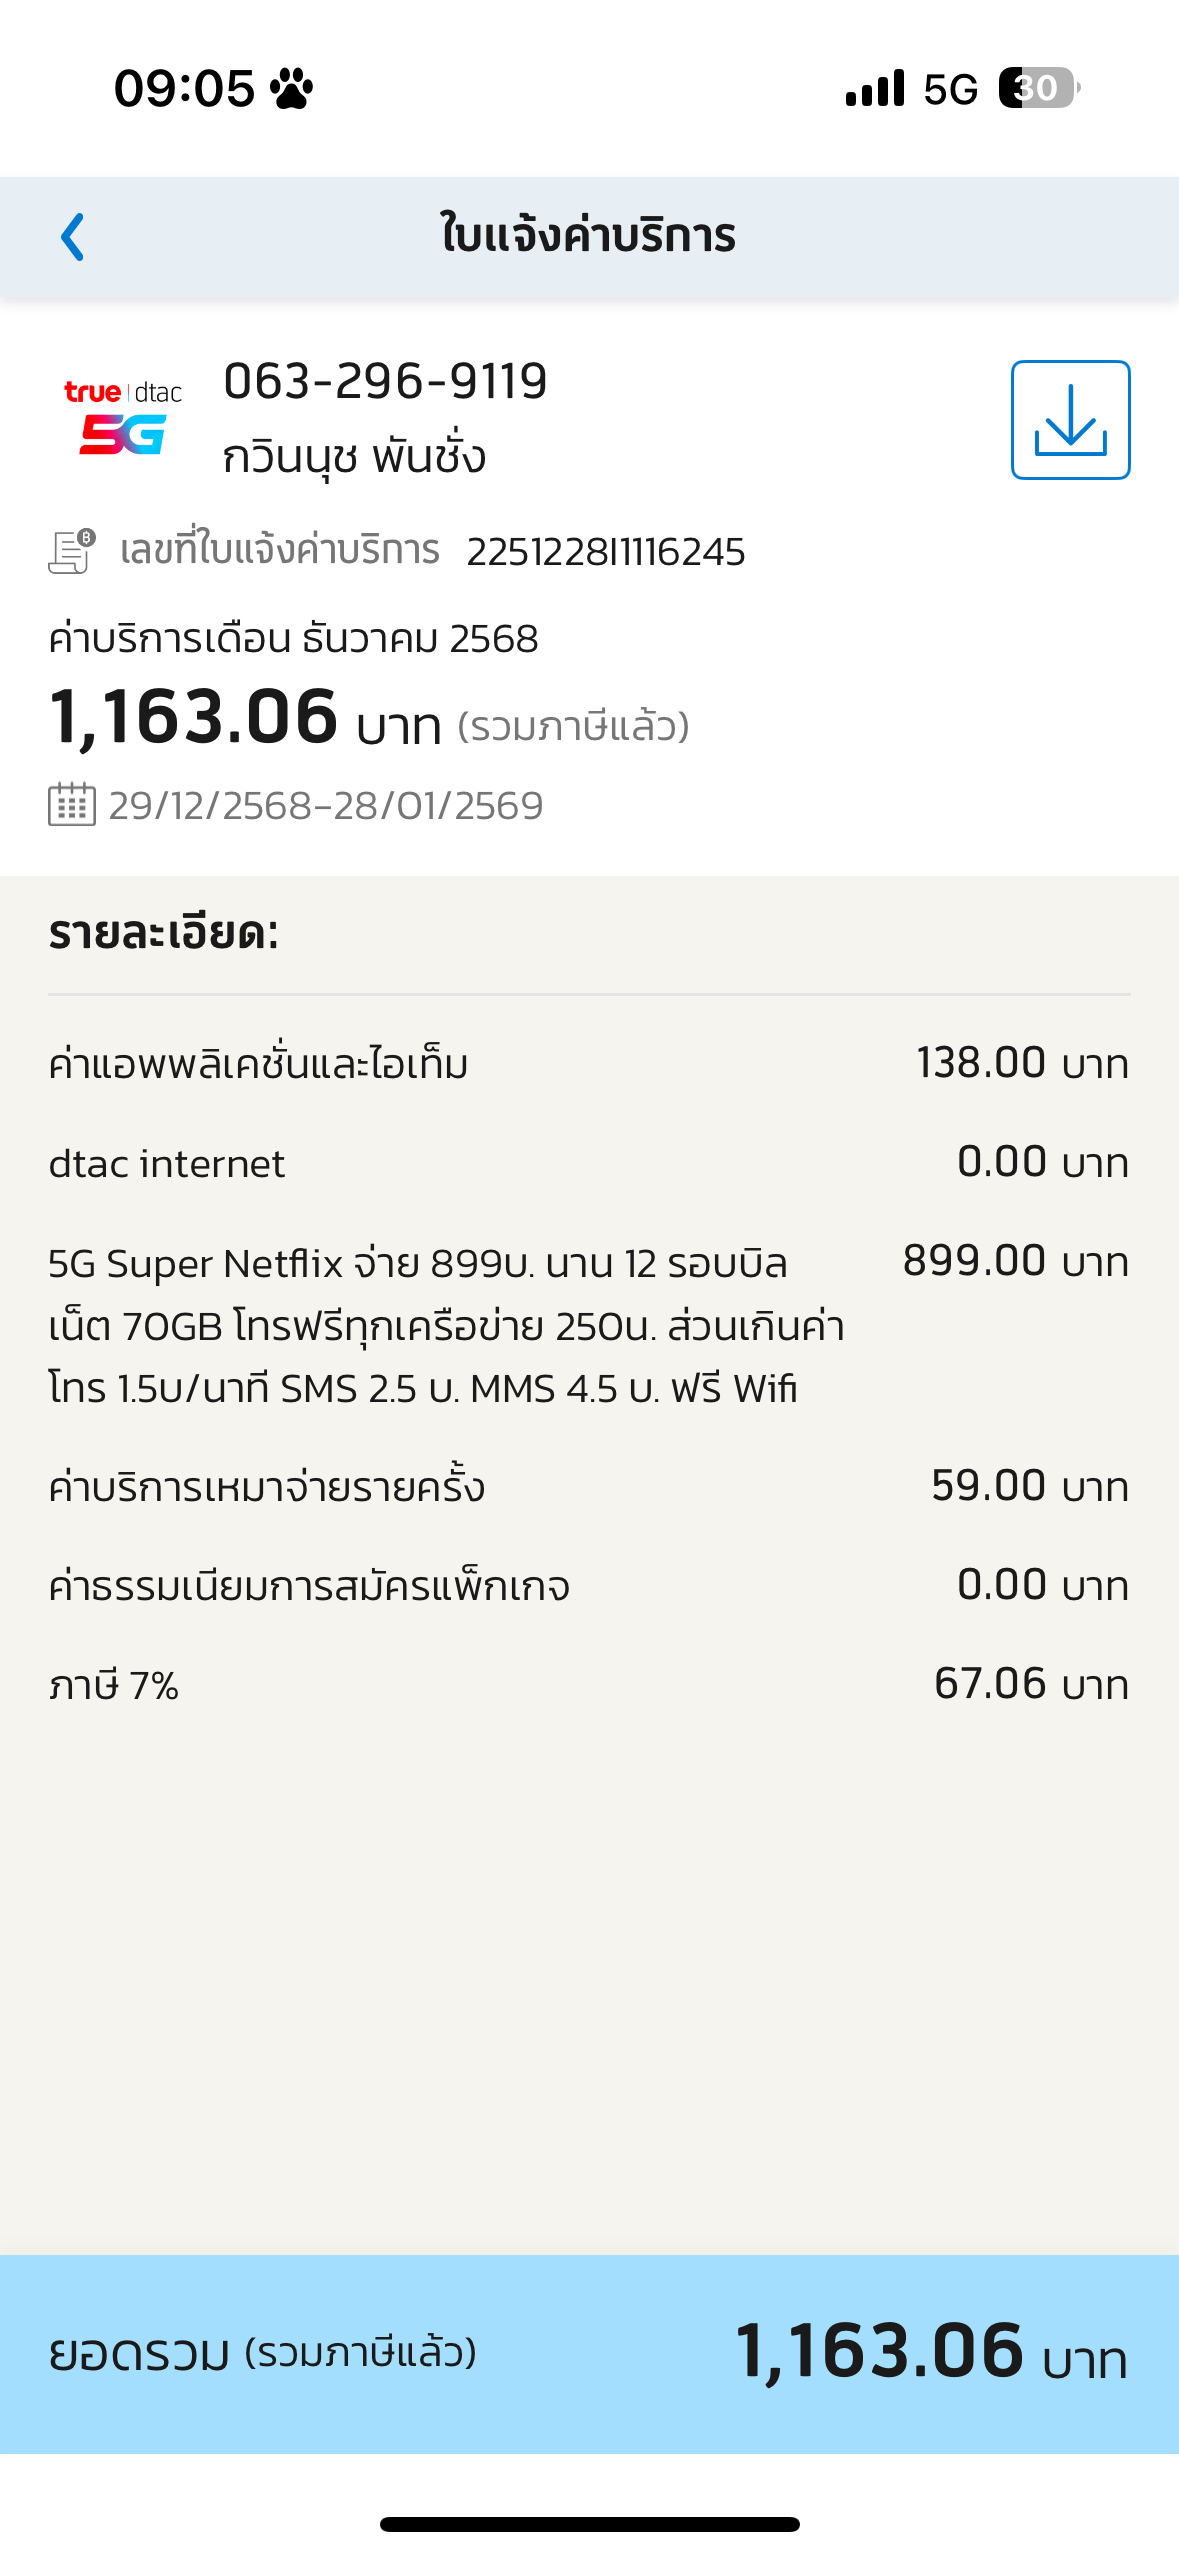Tap the calendar icon beside billing period

pyautogui.click(x=72, y=805)
